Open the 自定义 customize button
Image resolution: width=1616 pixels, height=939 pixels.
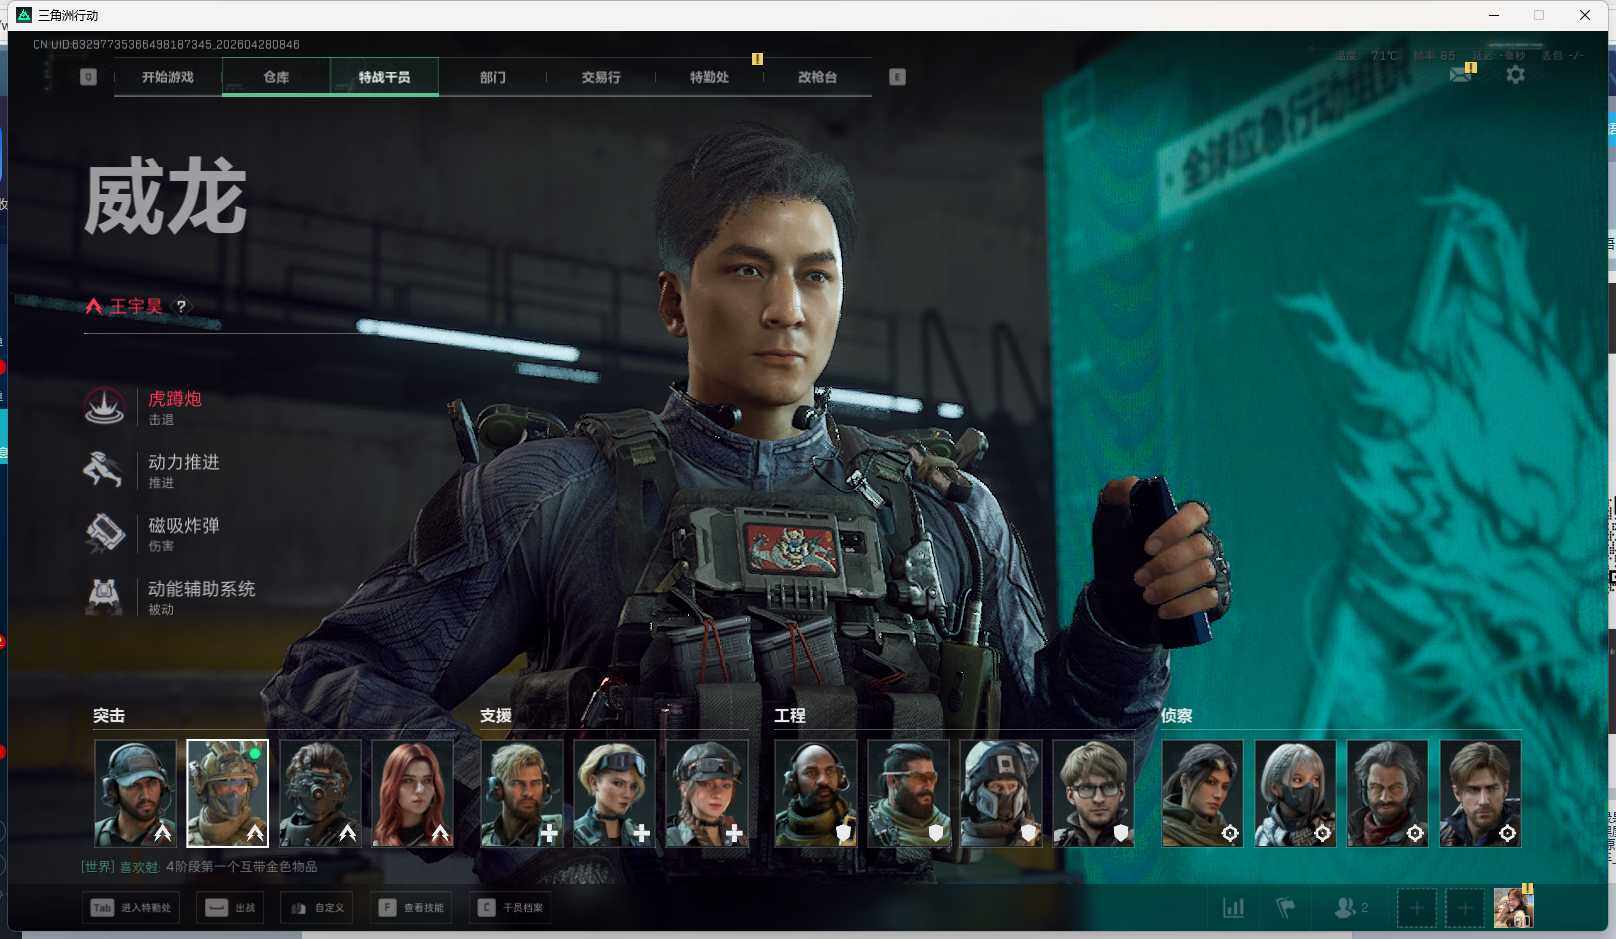coord(317,908)
